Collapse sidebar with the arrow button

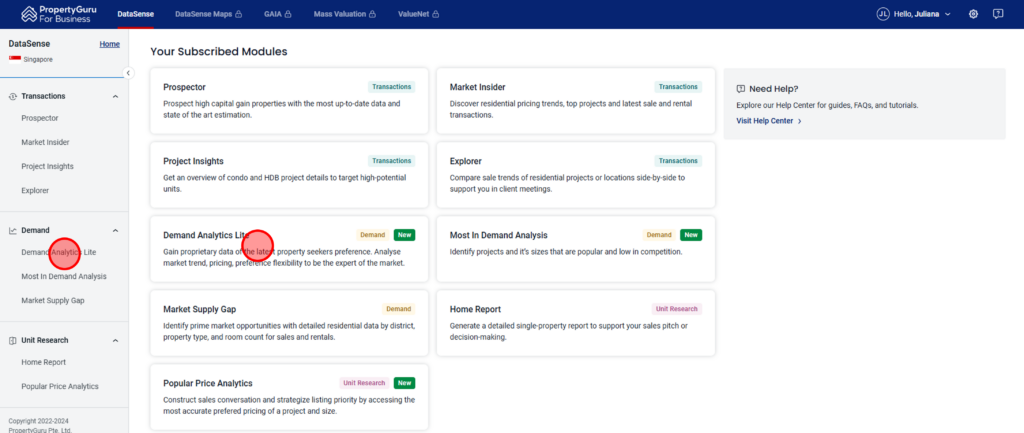click(x=129, y=73)
